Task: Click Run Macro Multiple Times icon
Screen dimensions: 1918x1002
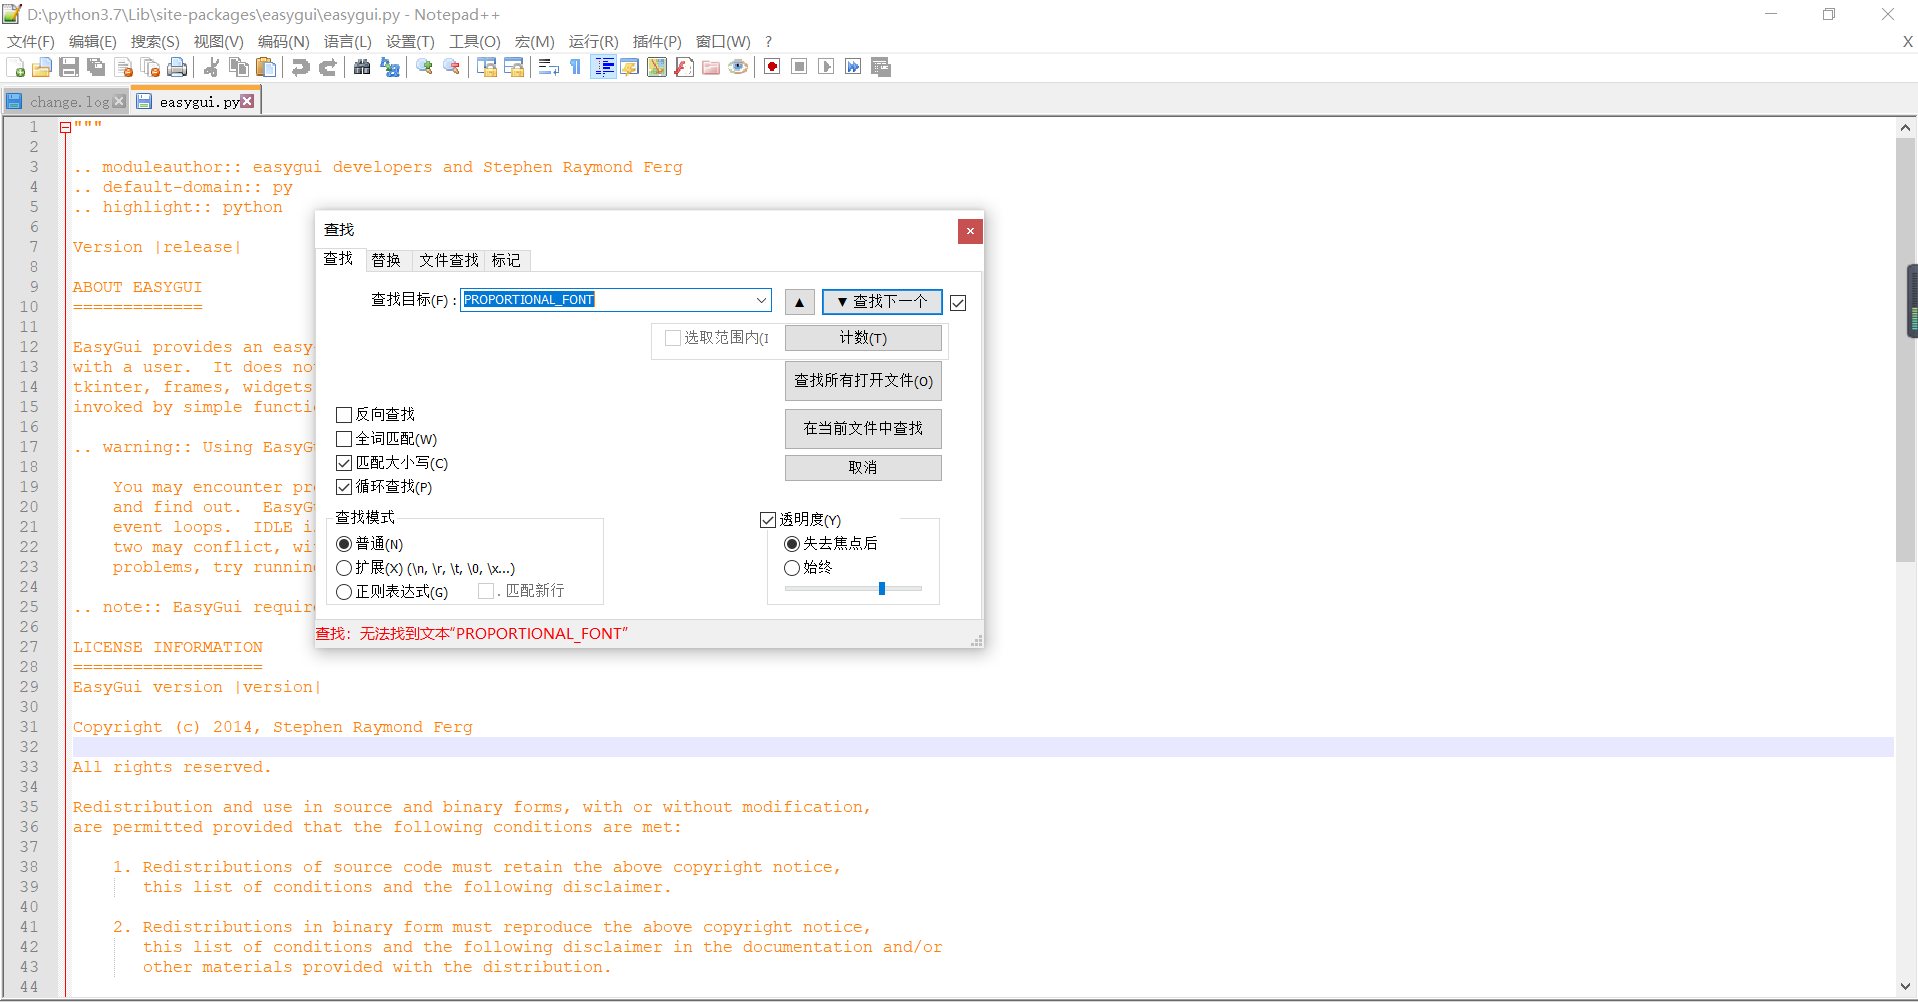Action: pos(853,67)
